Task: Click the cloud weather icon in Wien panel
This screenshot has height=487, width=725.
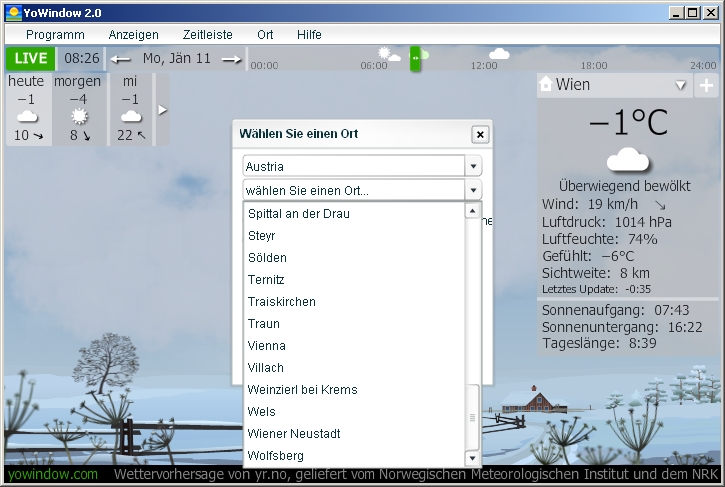Action: click(628, 160)
